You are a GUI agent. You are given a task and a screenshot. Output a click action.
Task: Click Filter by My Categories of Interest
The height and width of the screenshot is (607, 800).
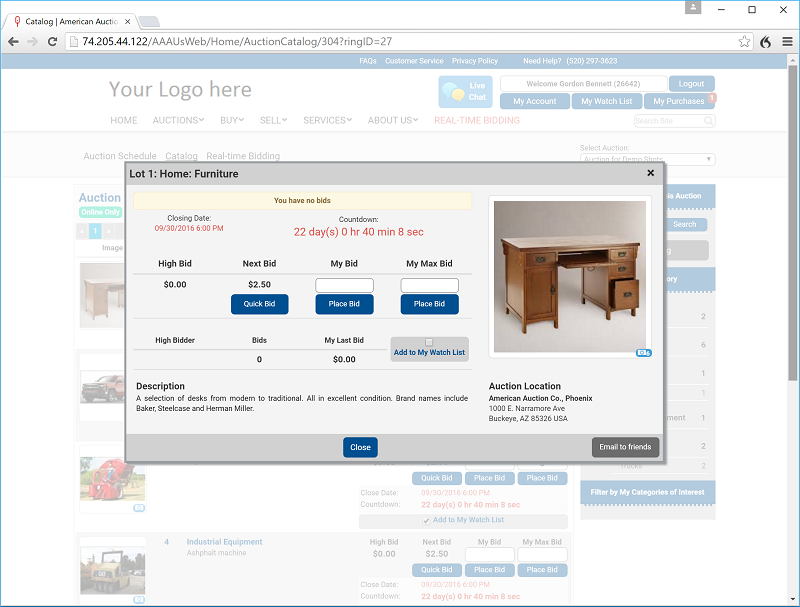click(647, 492)
